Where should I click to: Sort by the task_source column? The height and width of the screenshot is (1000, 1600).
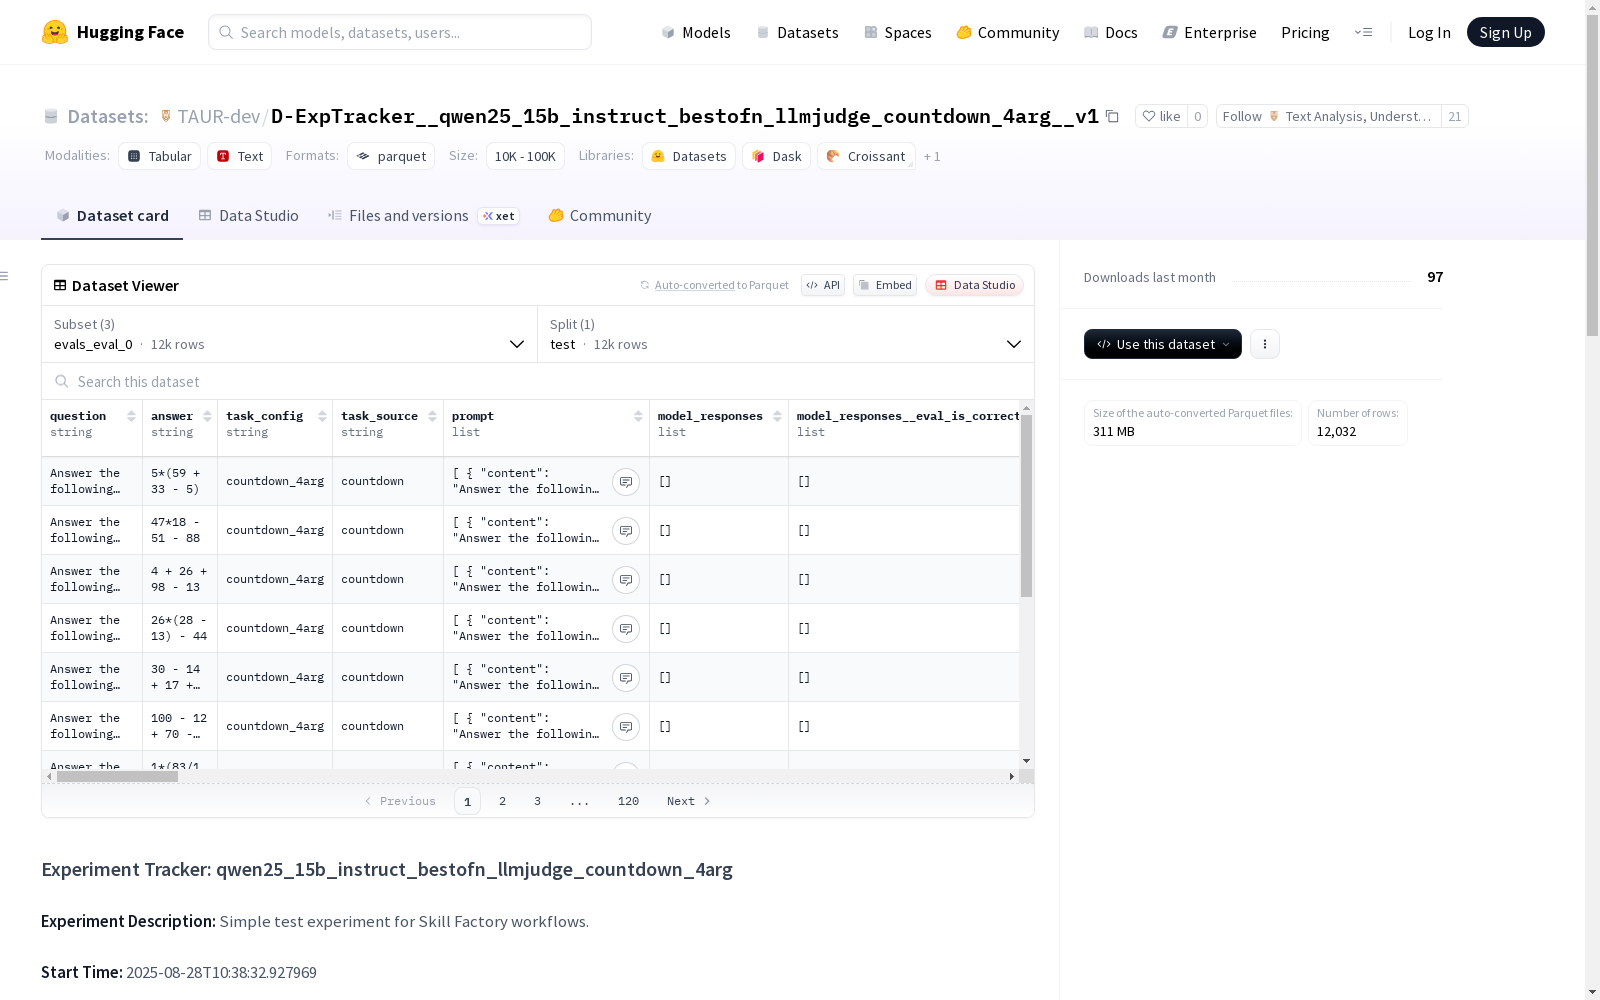432,416
